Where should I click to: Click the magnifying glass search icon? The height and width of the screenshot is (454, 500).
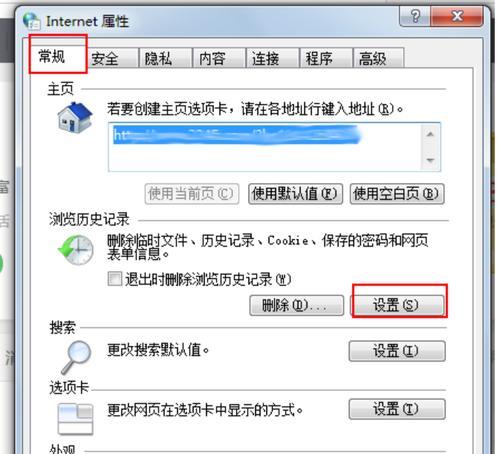pos(76,358)
